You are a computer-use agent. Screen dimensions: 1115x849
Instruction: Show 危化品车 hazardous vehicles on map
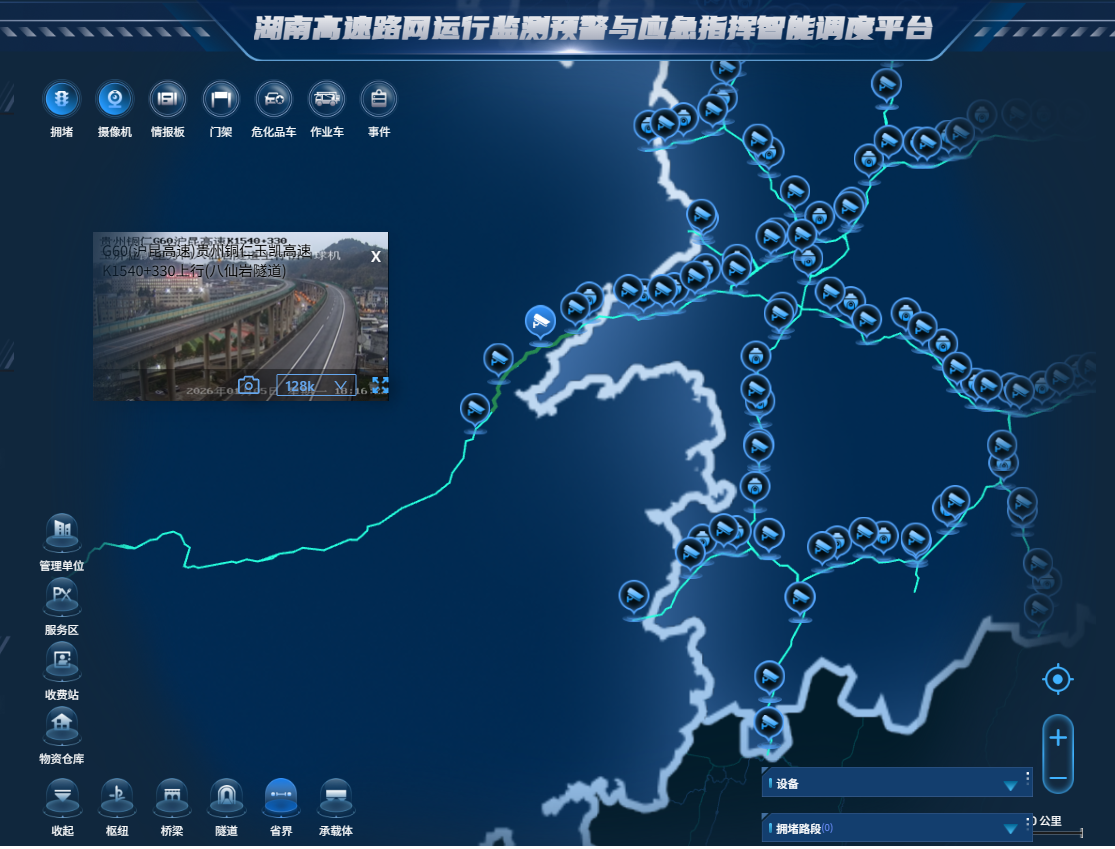tap(273, 99)
